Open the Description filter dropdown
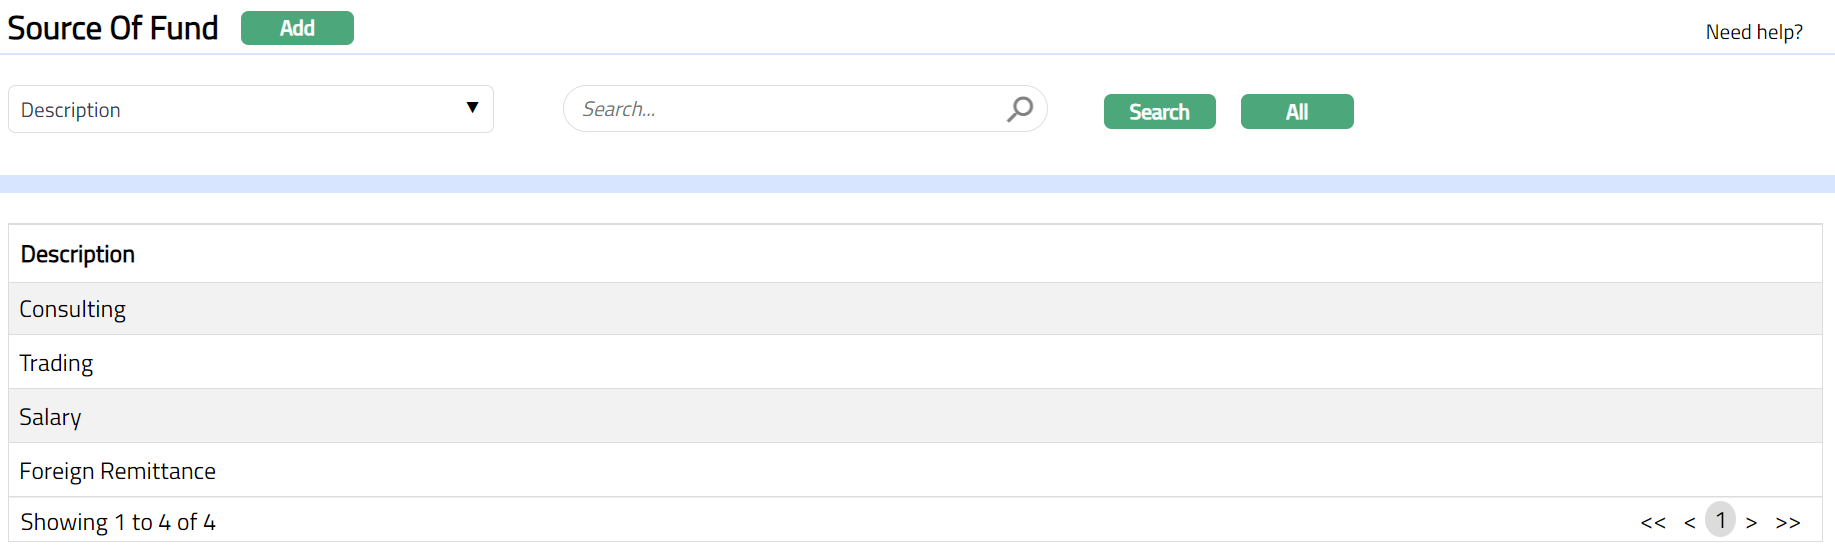The image size is (1835, 550). 250,109
